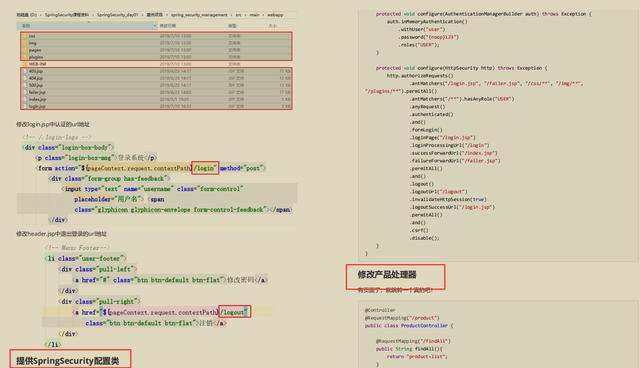The image size is (640, 368).
Task: Click the code line .hasAnyRole("USER")
Action: (462, 99)
